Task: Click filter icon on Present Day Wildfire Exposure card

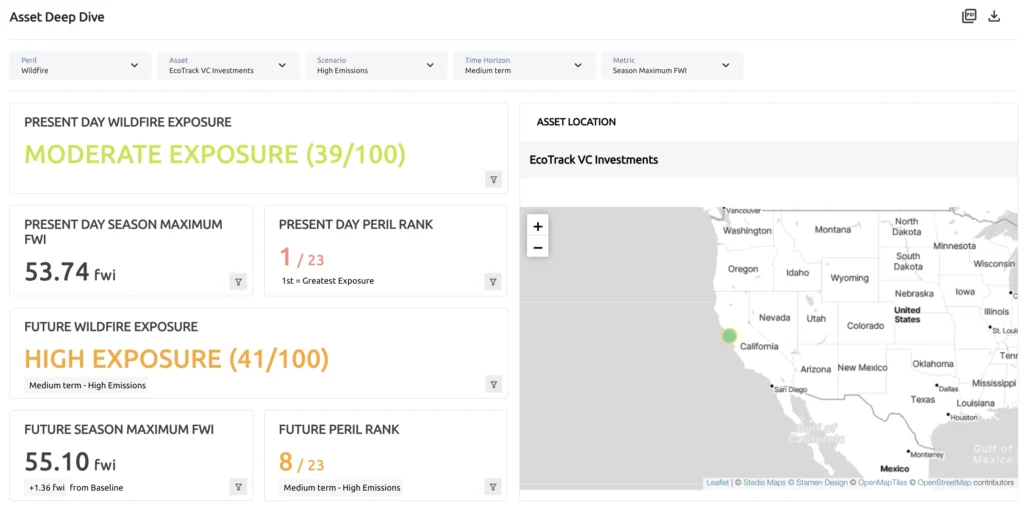Action: point(493,179)
